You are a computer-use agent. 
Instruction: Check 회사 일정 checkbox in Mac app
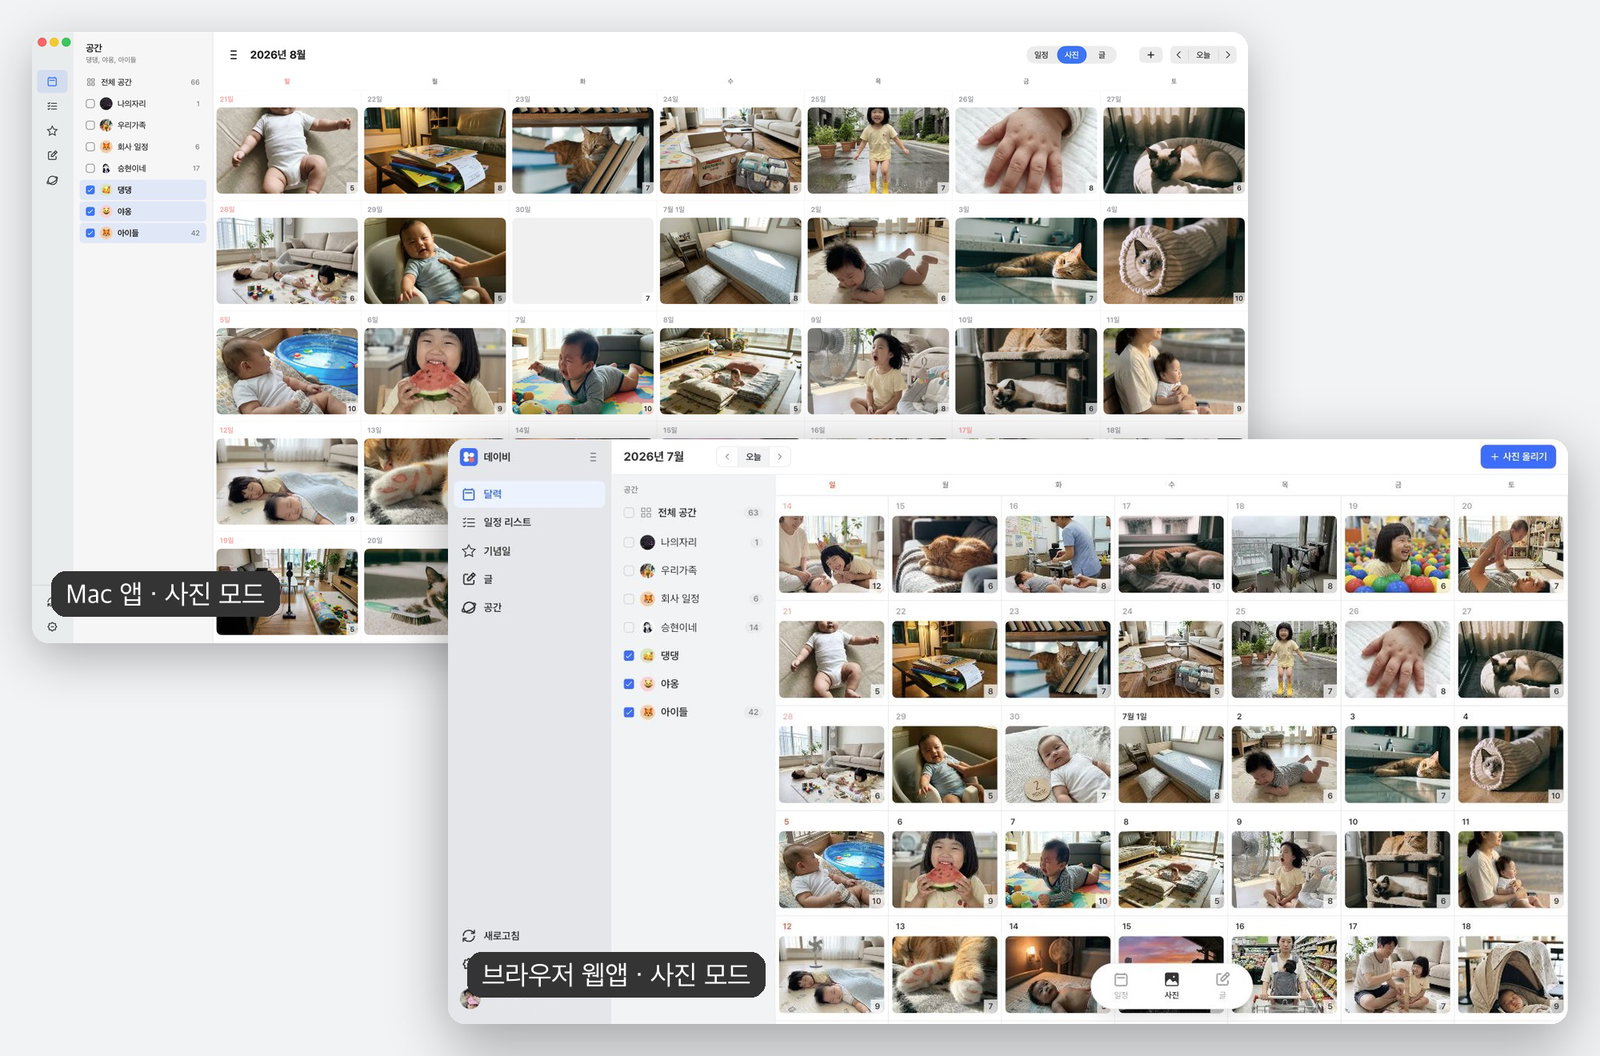[x=90, y=146]
